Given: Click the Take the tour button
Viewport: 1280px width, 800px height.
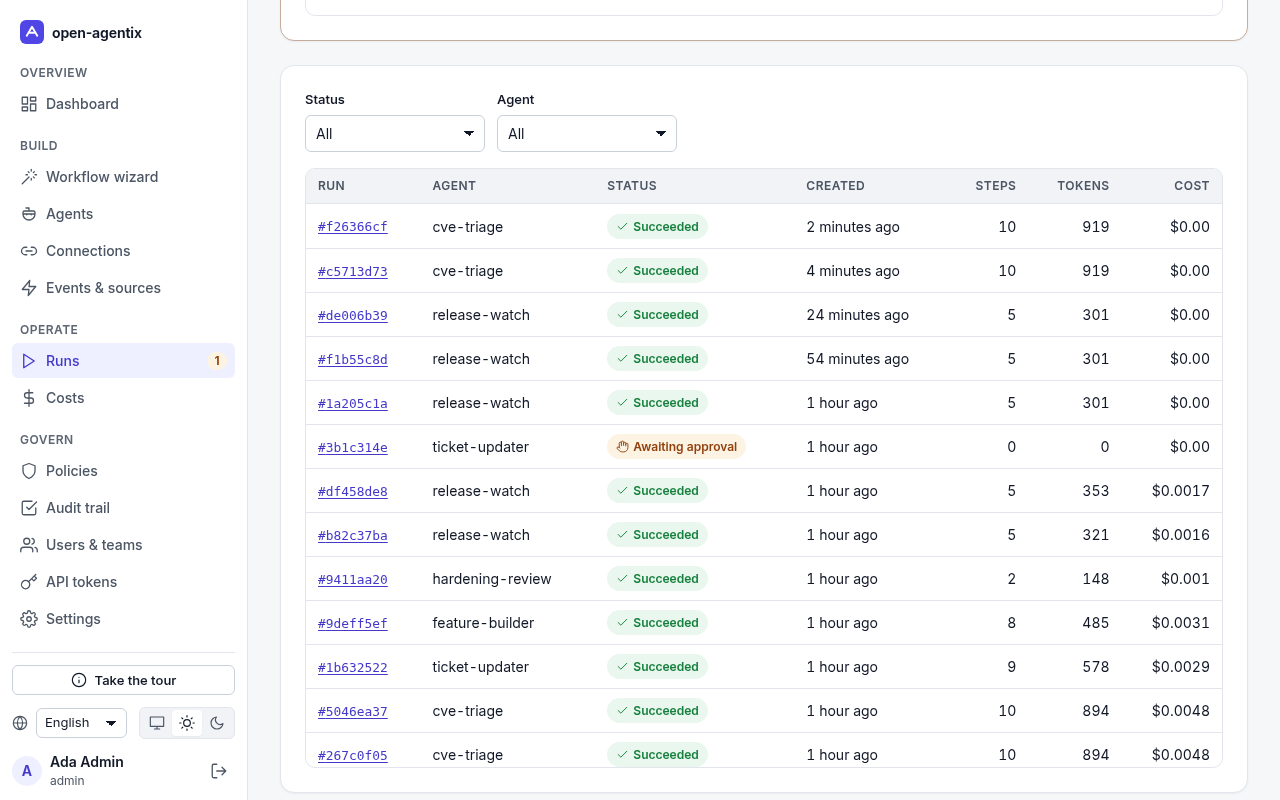Looking at the screenshot, I should click(123, 680).
